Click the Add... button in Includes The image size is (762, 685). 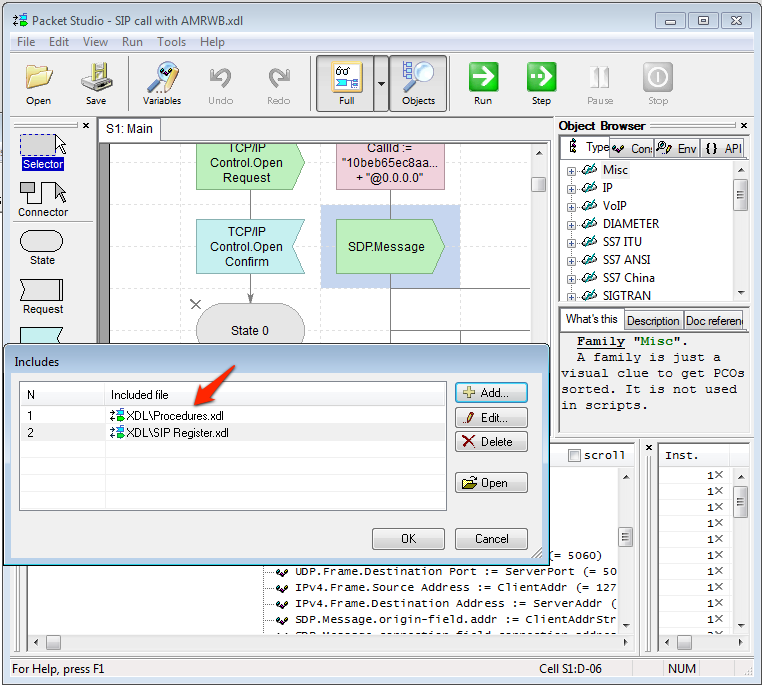(491, 393)
